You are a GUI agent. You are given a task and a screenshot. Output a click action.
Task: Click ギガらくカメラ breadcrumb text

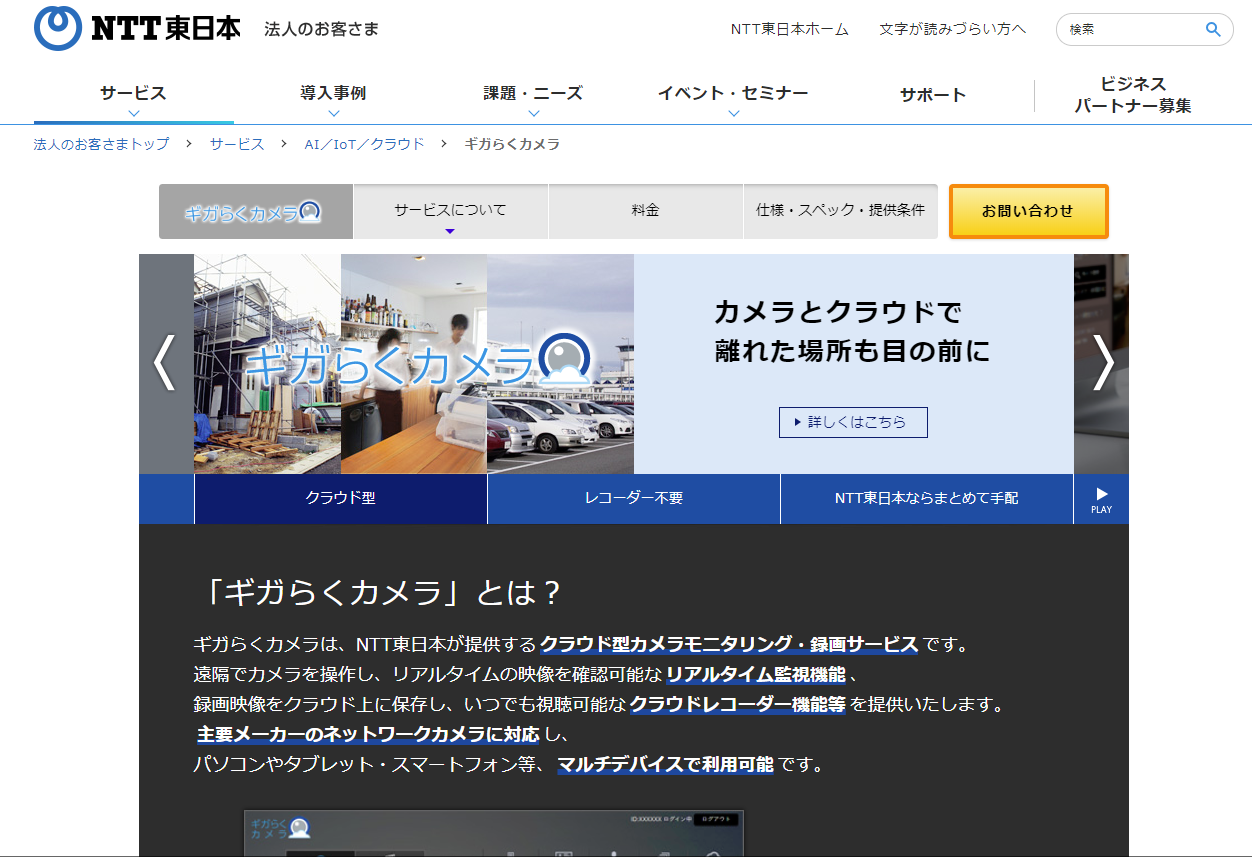click(512, 144)
